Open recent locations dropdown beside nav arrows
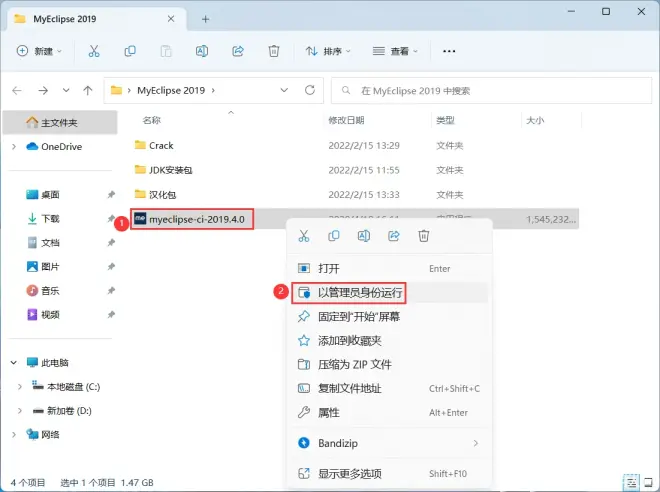 (x=66, y=90)
